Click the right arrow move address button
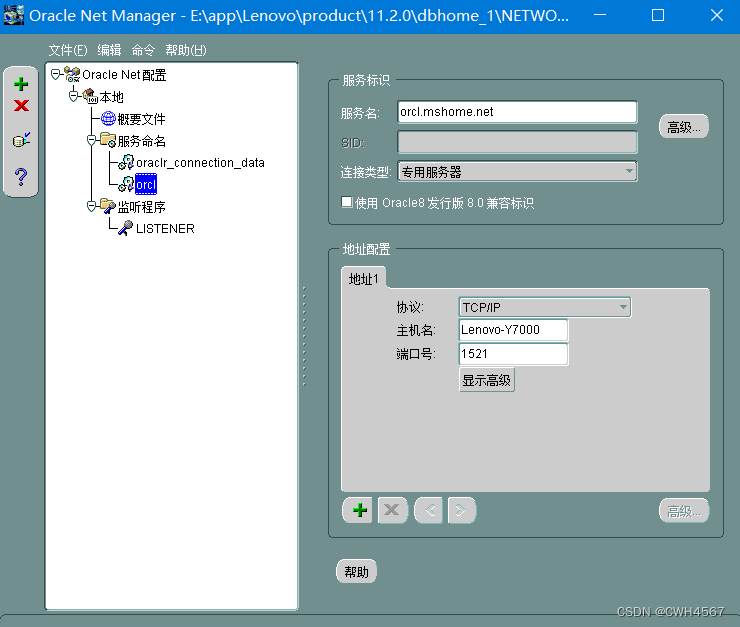Image resolution: width=740 pixels, height=627 pixels. coord(461,510)
